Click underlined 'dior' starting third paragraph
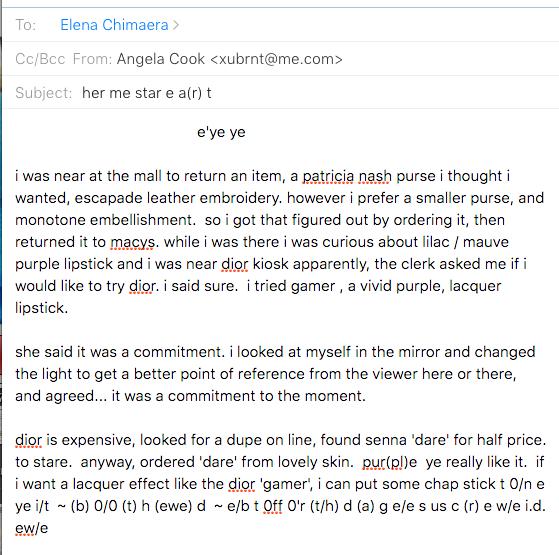 pyautogui.click(x=29, y=440)
